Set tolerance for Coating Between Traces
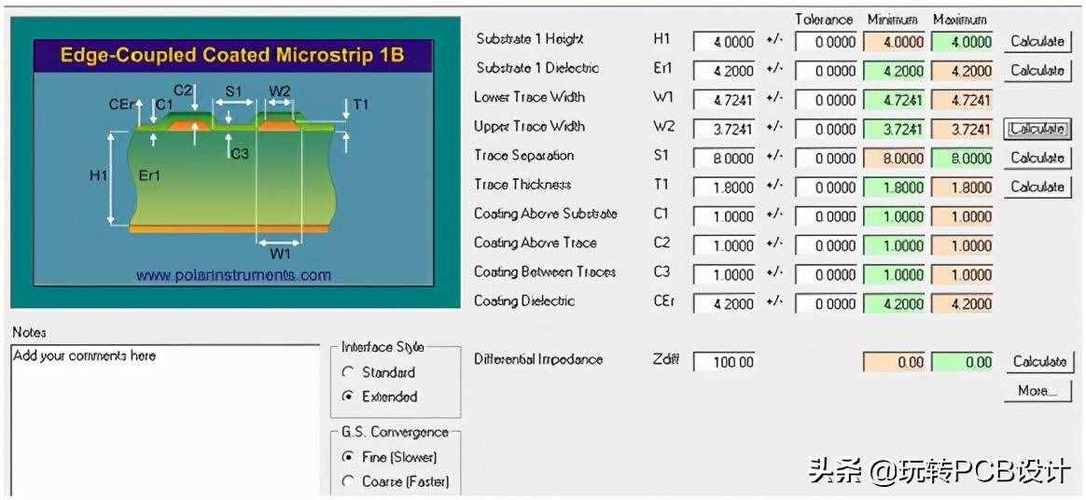Screen dimensions: 1086x500 pos(826,275)
